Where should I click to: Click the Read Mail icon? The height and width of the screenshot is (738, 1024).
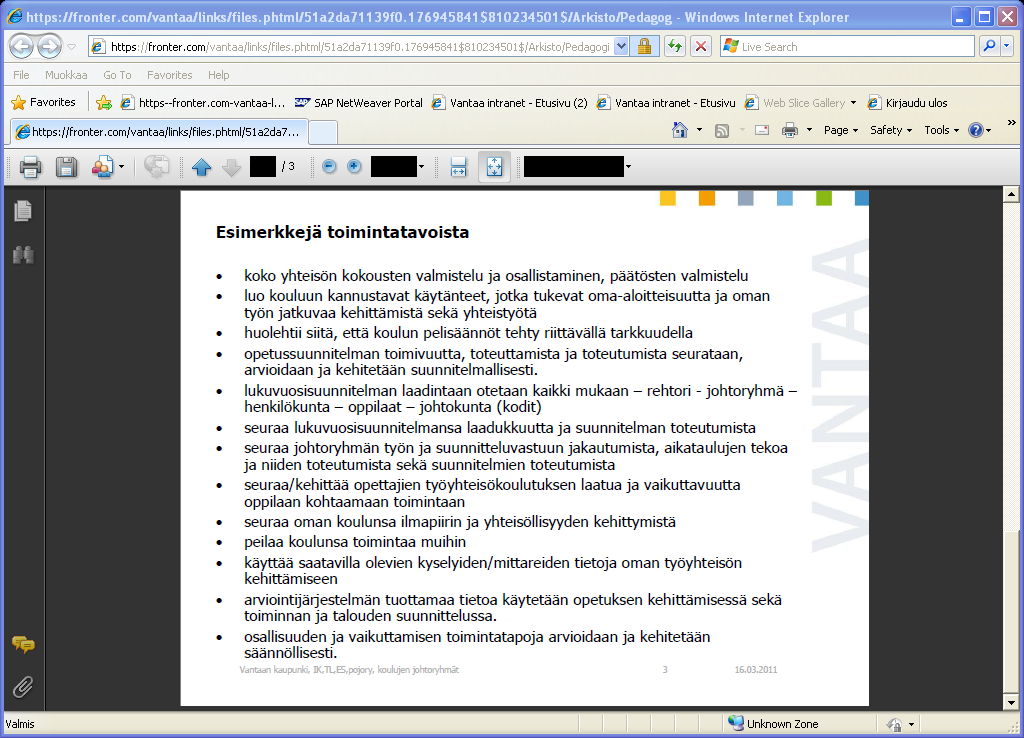click(761, 130)
